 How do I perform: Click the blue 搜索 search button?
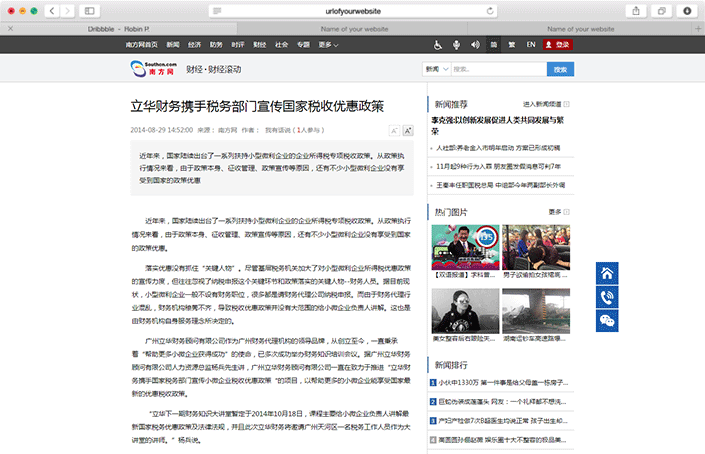[560, 69]
